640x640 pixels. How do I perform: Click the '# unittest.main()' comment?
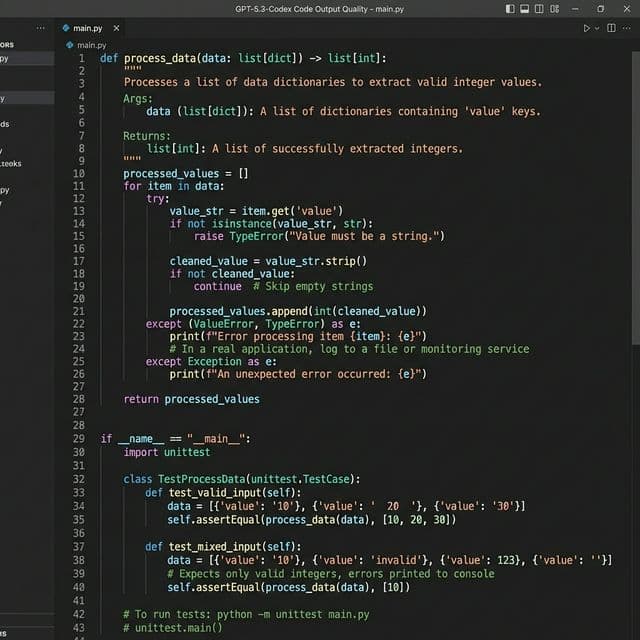pyautogui.click(x=173, y=628)
